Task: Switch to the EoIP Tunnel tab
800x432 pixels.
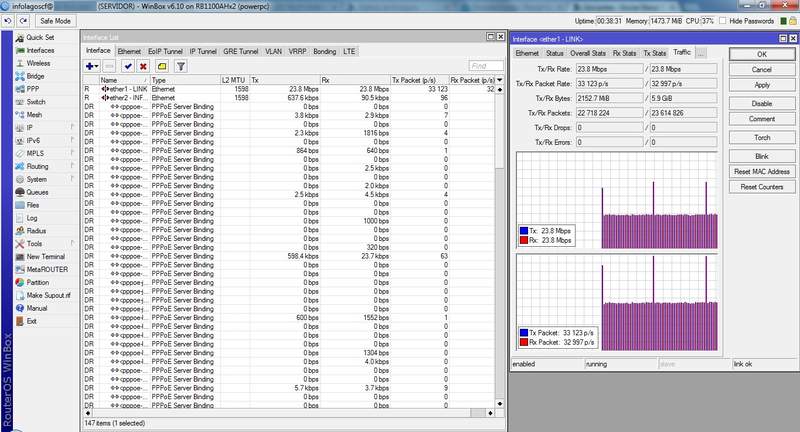Action: tap(165, 52)
